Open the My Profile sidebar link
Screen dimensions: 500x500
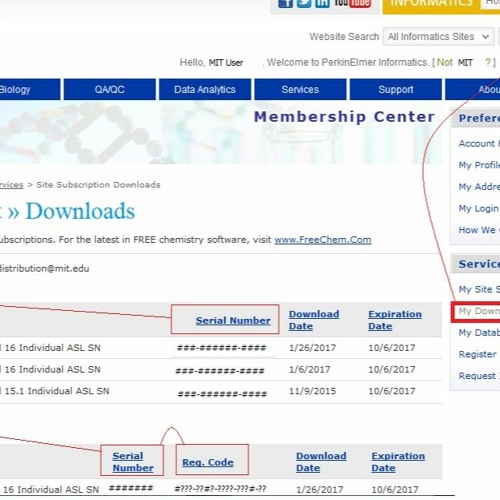click(x=479, y=165)
